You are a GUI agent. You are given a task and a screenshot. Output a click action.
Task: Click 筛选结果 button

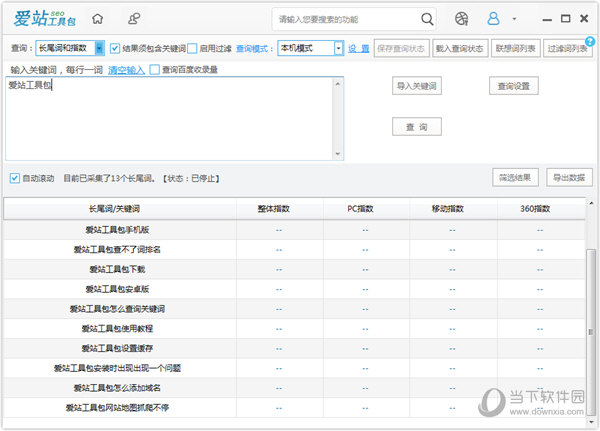click(515, 177)
